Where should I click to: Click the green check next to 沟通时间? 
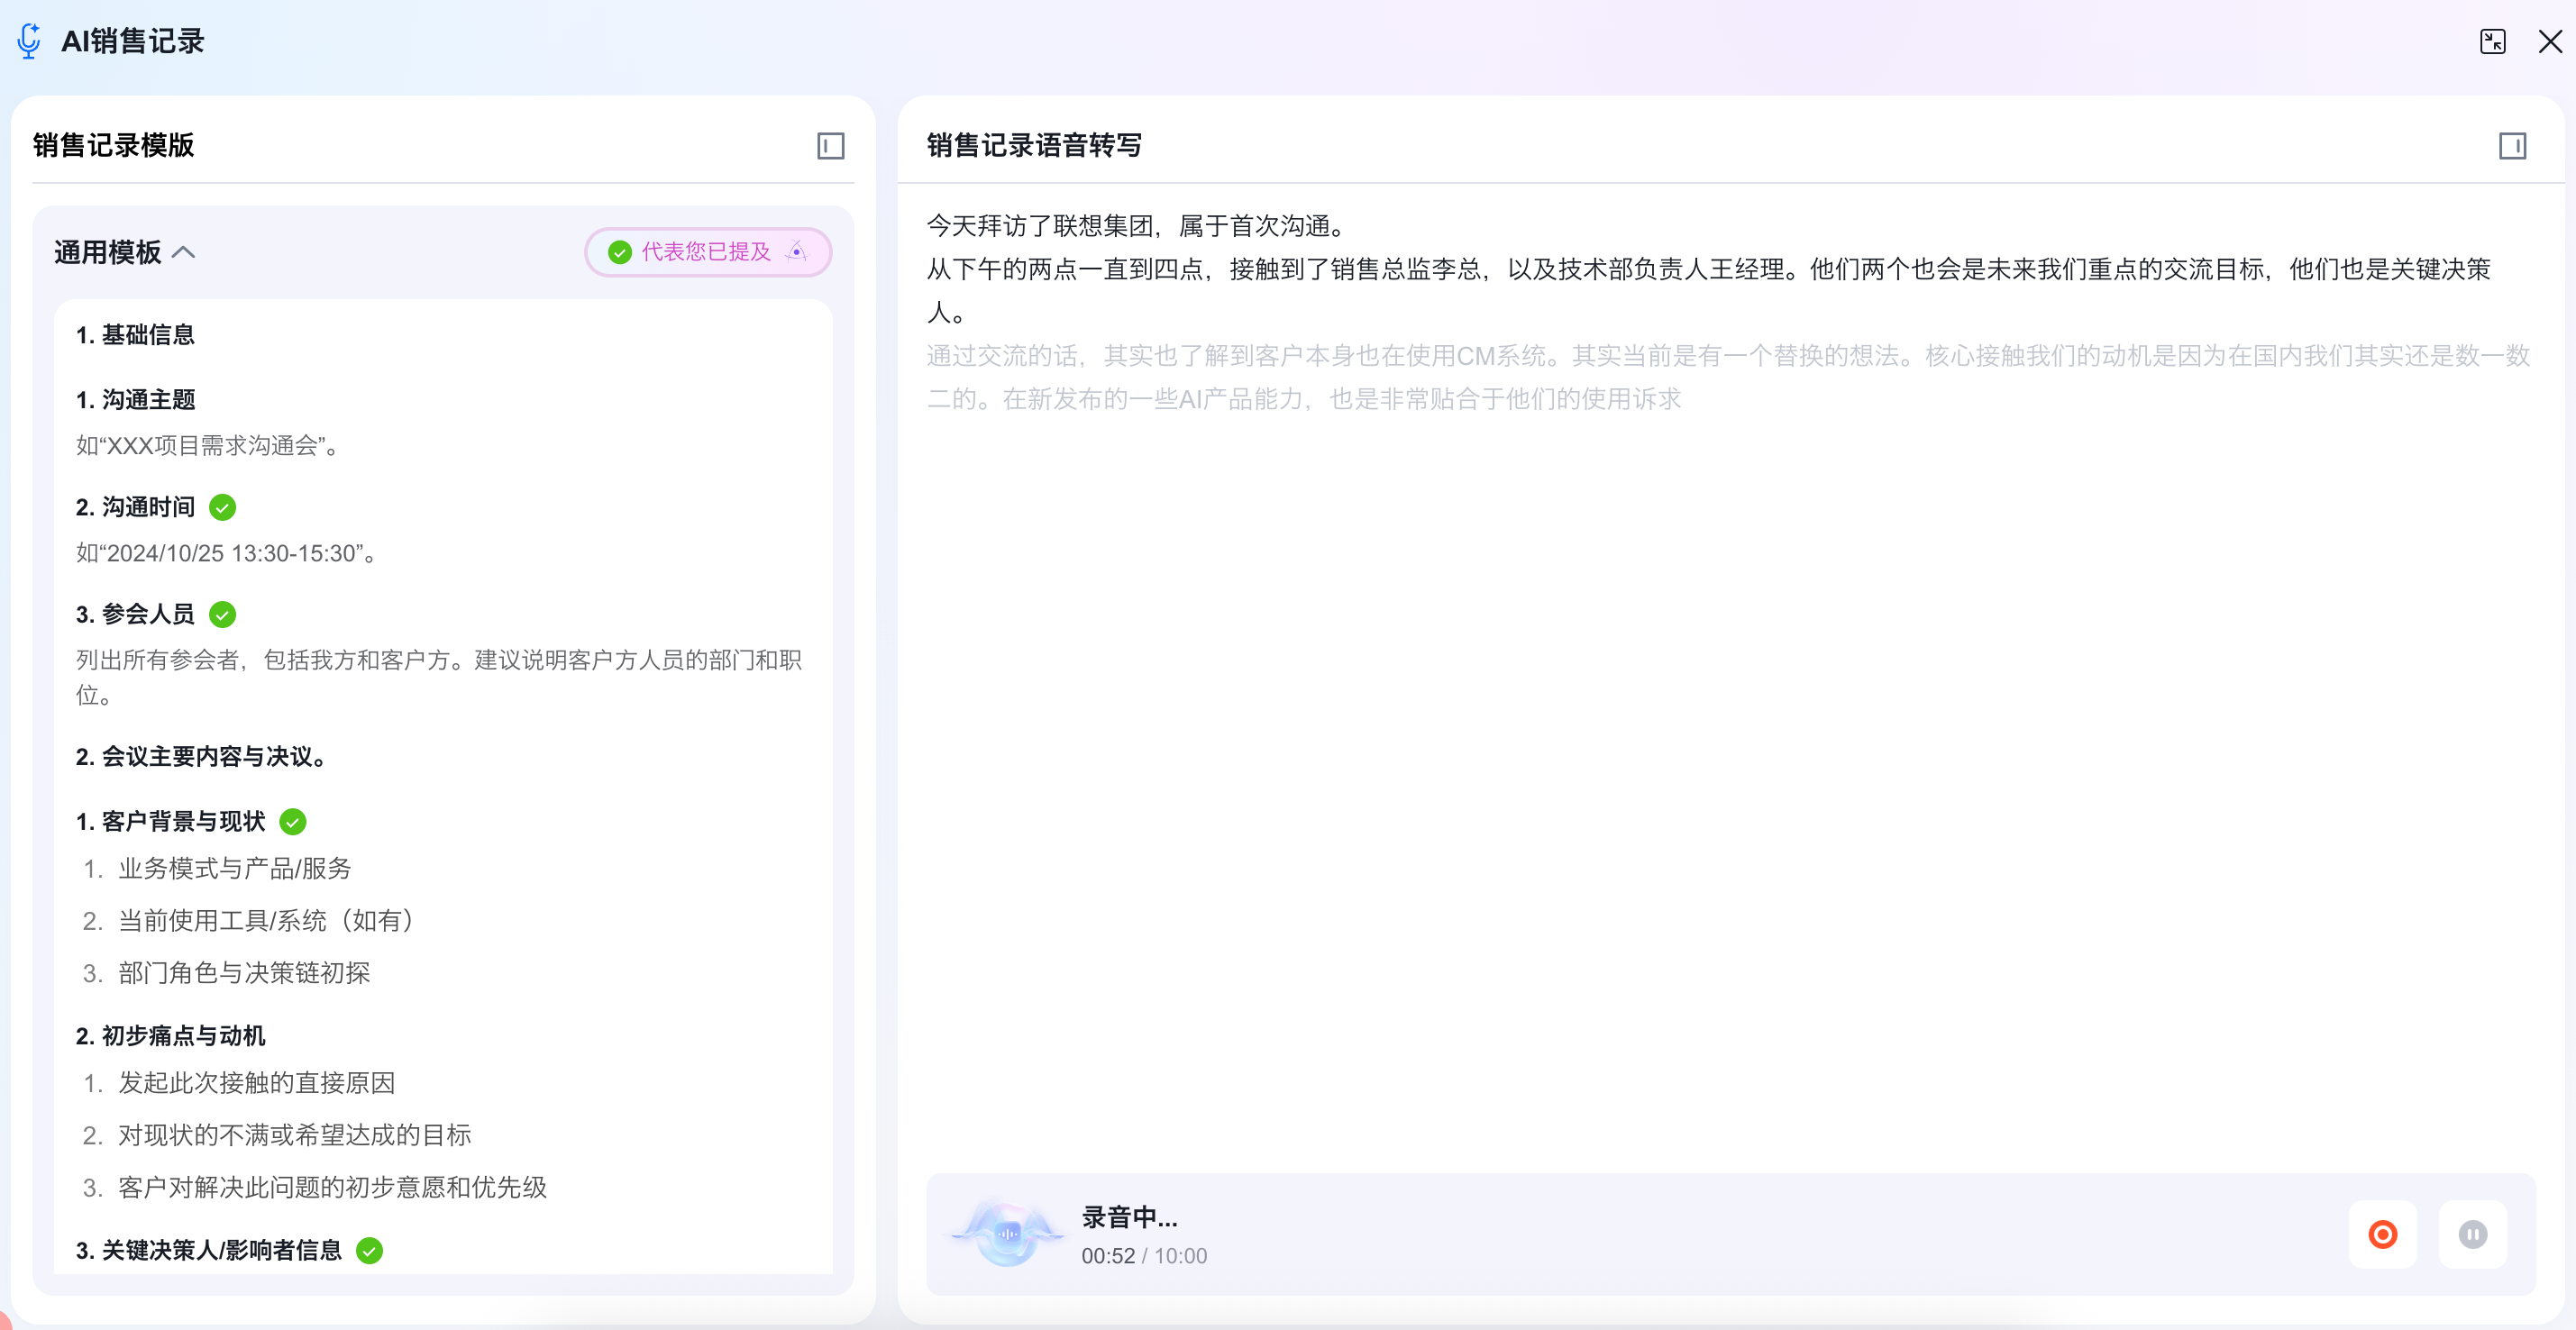point(222,508)
